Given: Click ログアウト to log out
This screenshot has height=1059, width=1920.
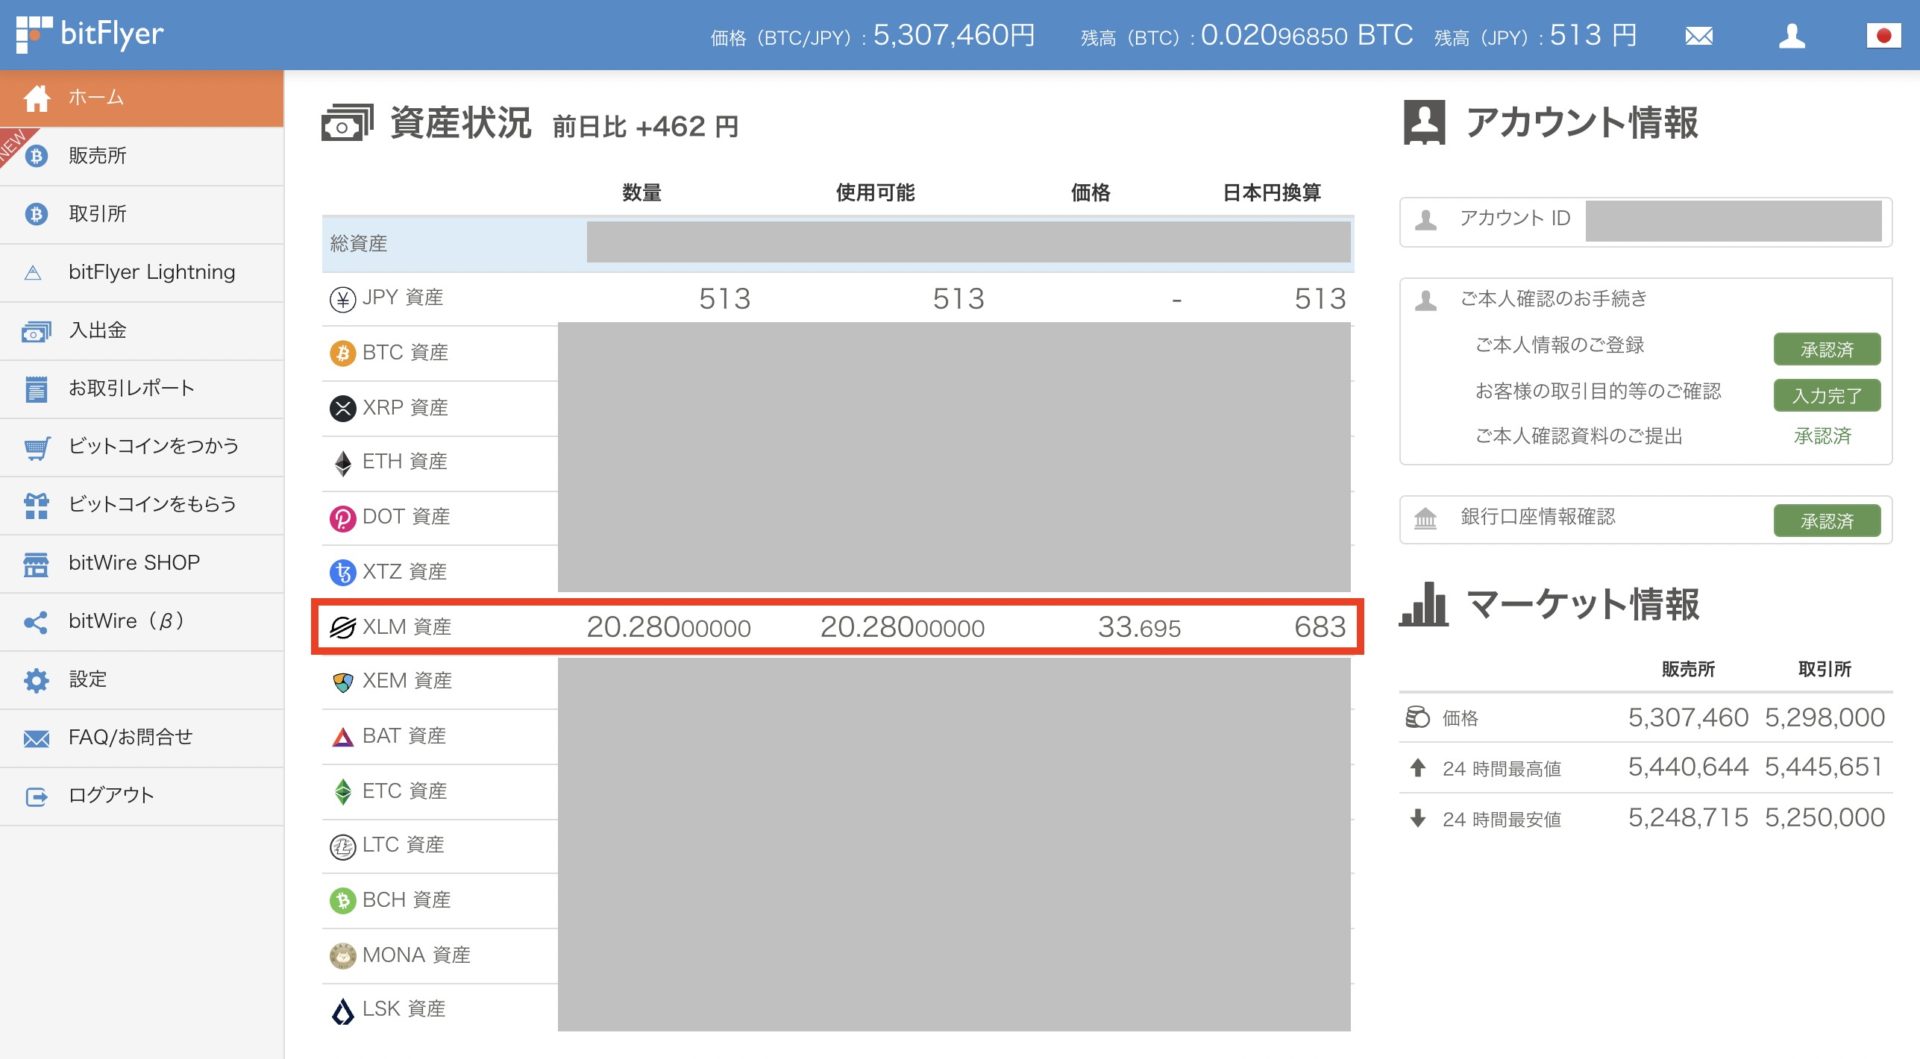Looking at the screenshot, I should (x=111, y=795).
